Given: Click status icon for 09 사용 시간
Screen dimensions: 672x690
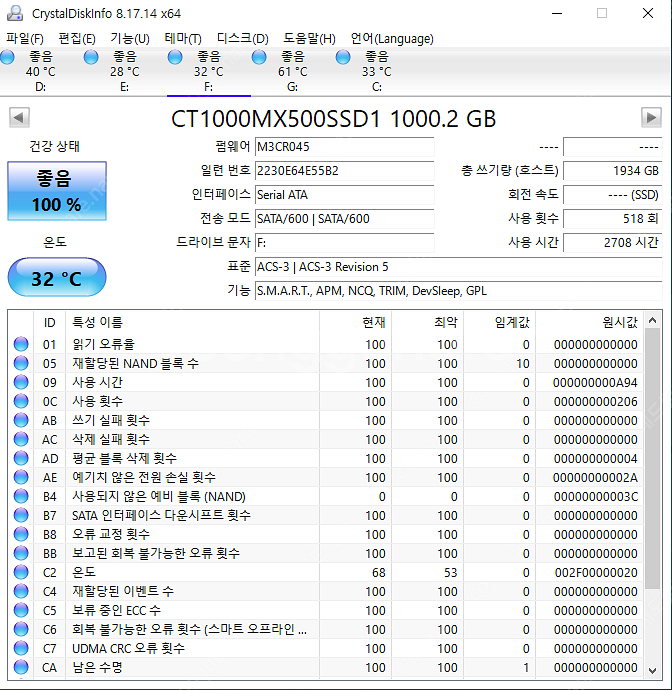Looking at the screenshot, I should [21, 382].
